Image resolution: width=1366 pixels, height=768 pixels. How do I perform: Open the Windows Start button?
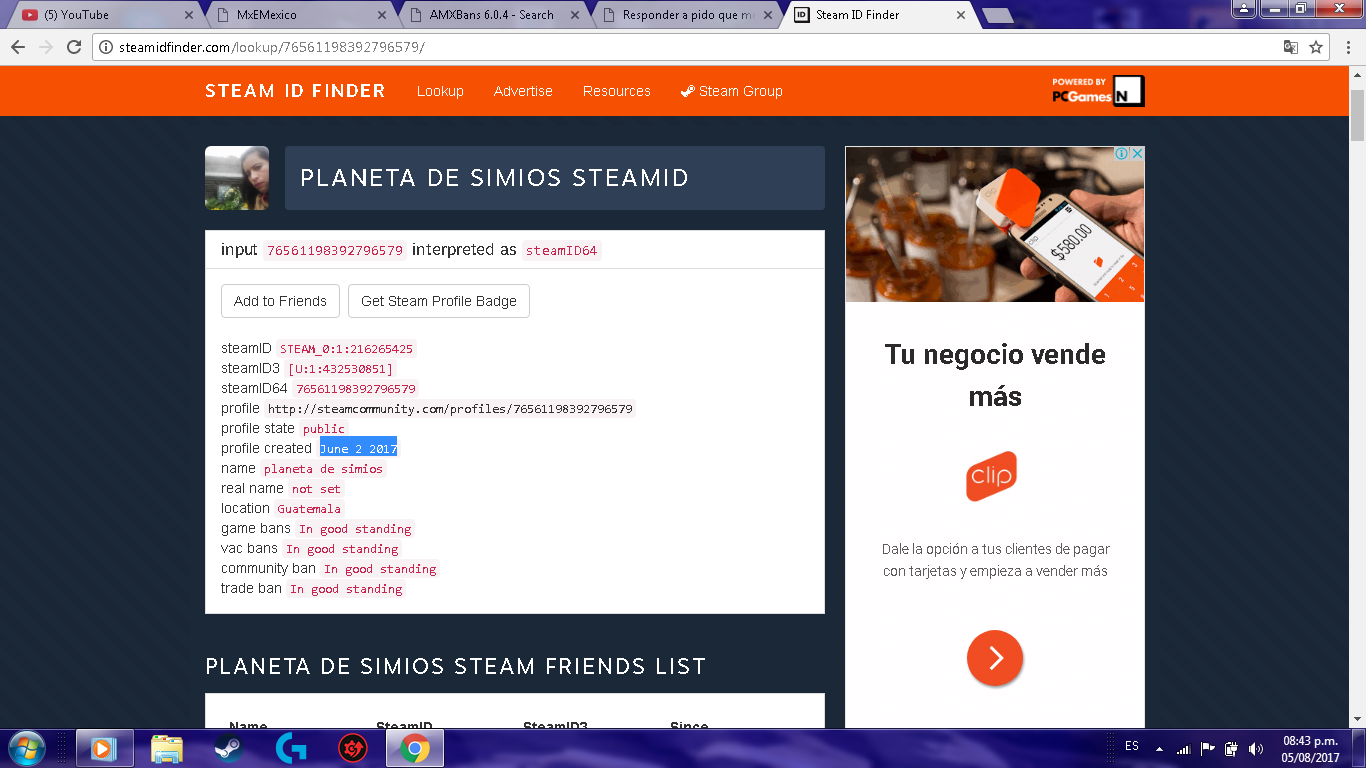point(26,748)
